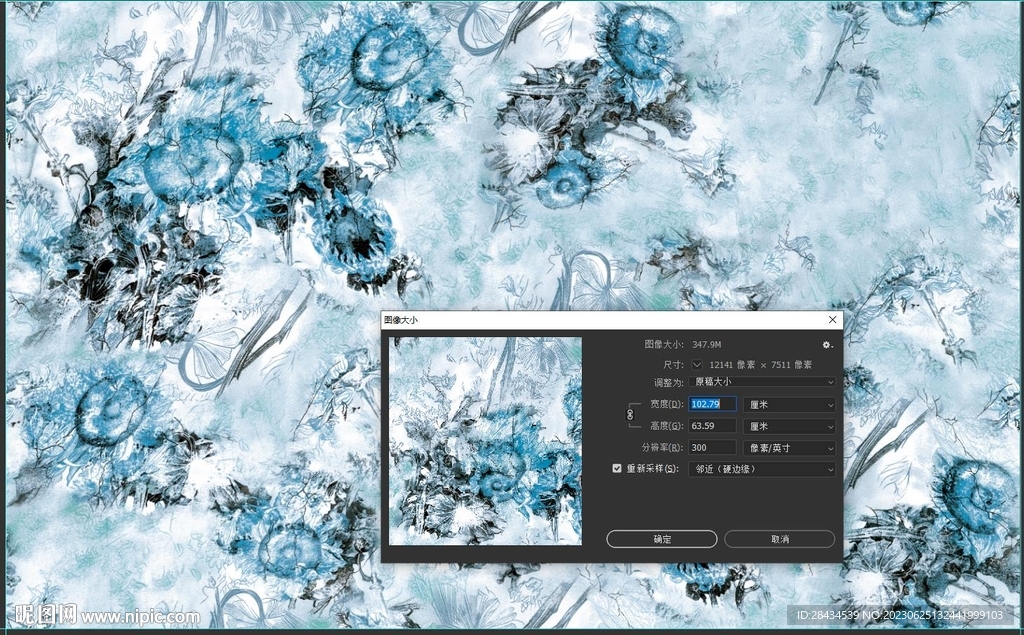Click the 分辨率 resolution input field
This screenshot has width=1024, height=635.
tap(712, 448)
